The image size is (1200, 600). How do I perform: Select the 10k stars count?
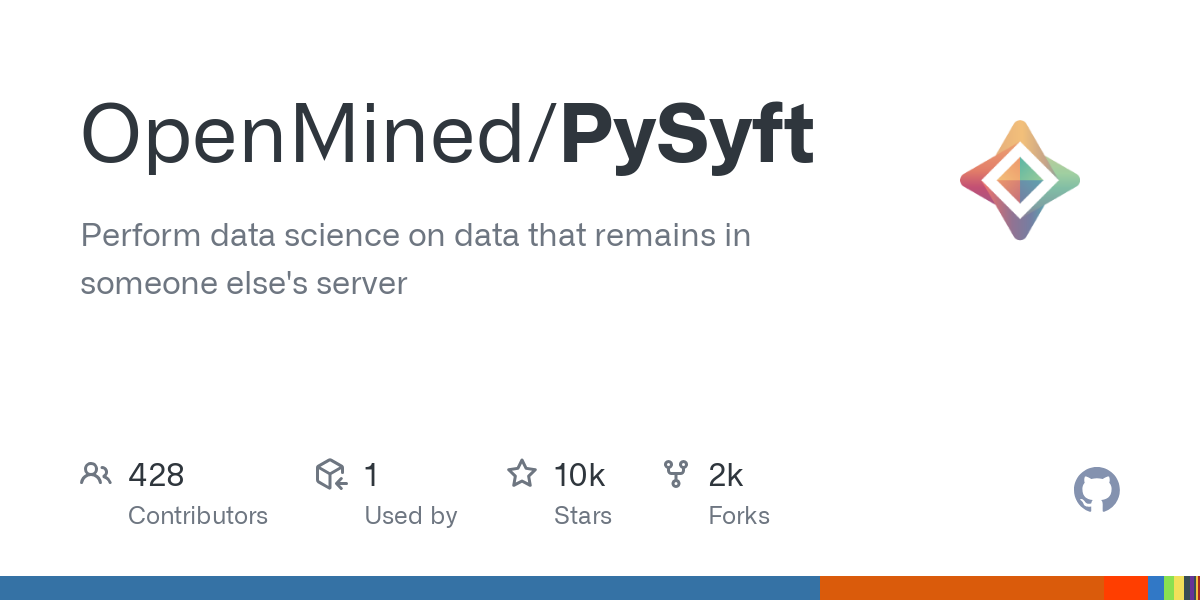[579, 475]
